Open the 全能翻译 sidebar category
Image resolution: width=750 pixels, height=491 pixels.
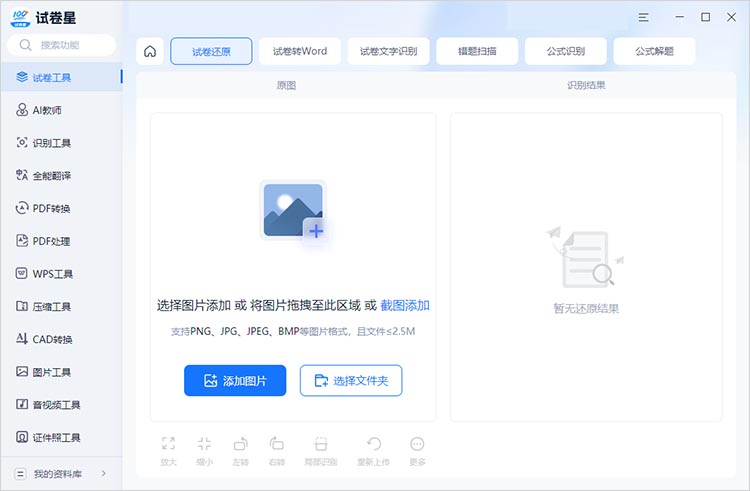coord(61,175)
